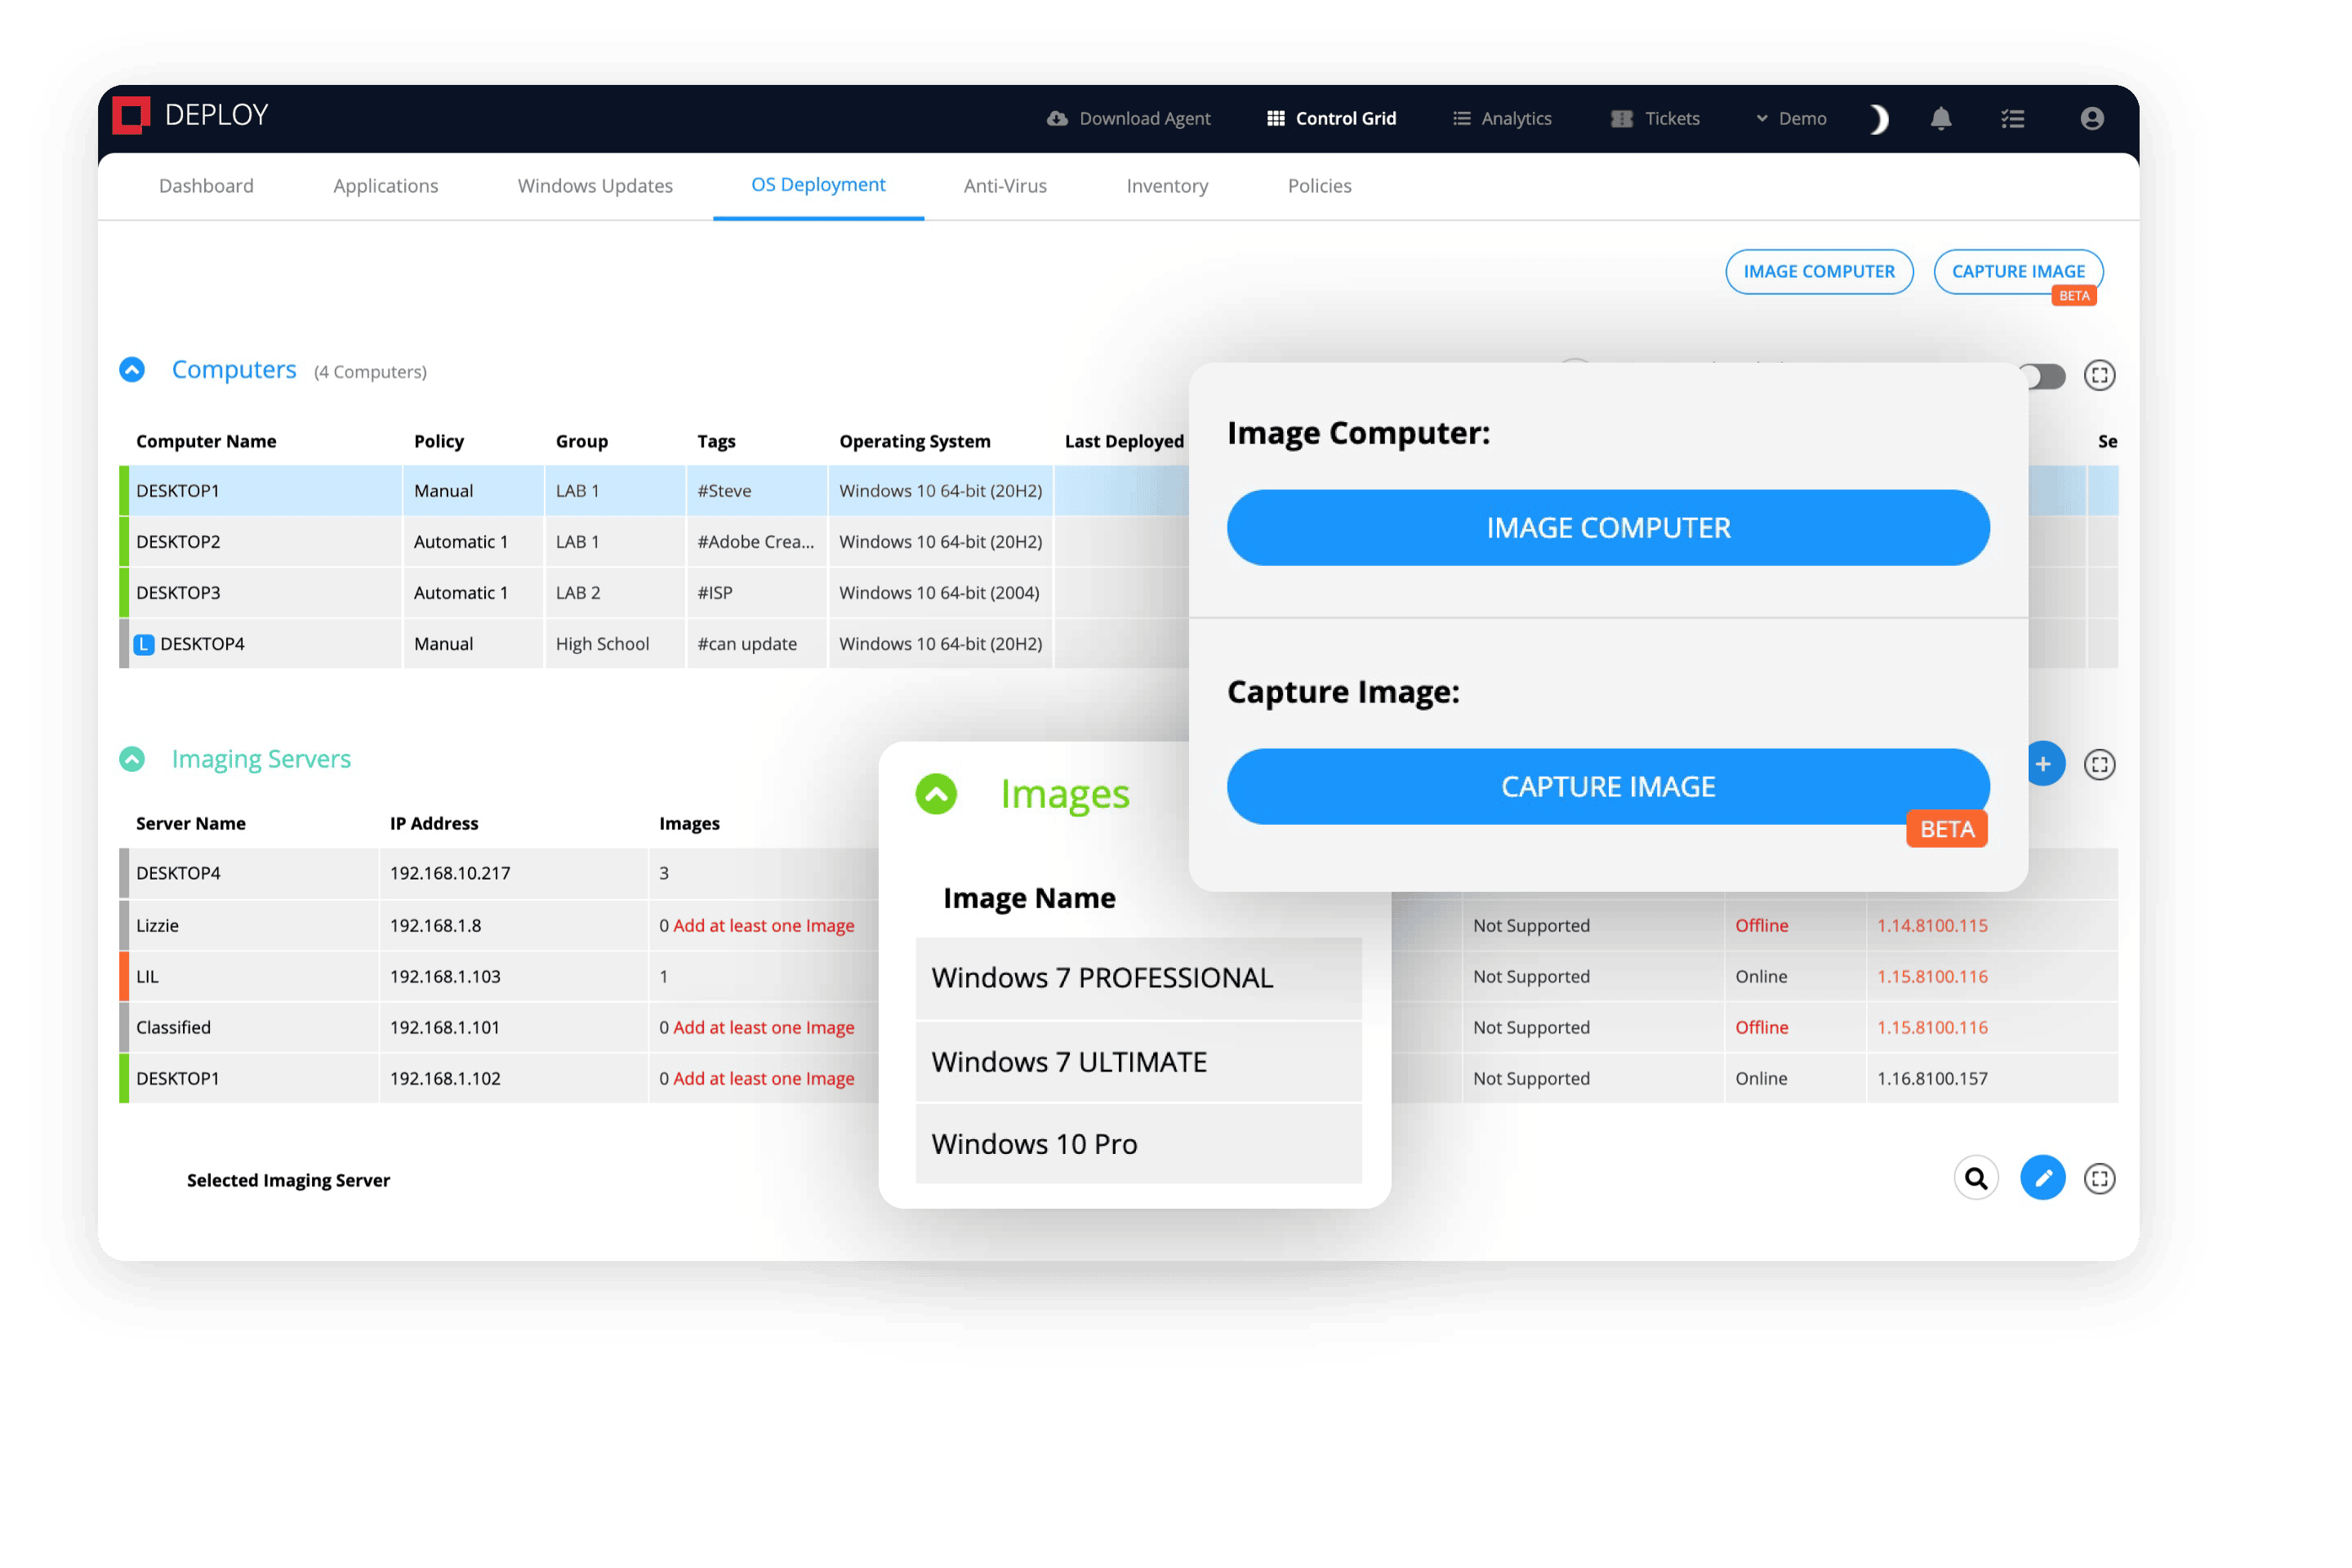Open the tasks checklist icon in top bar
This screenshot has height=1568, width=2352.
(x=2012, y=118)
